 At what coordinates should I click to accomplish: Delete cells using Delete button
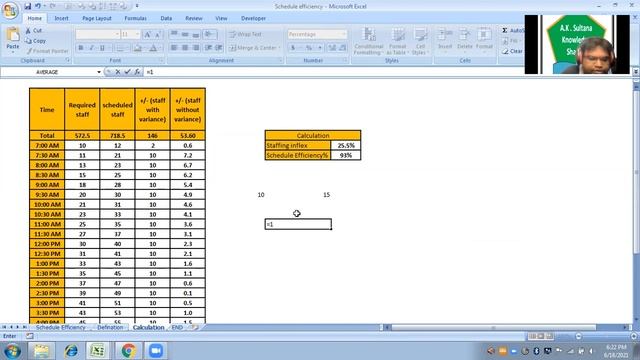click(464, 40)
